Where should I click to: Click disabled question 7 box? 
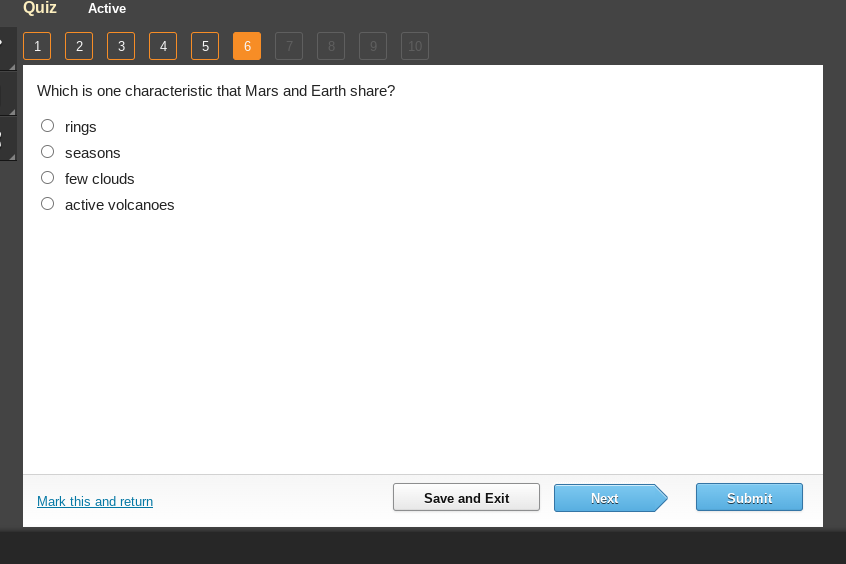[x=289, y=46]
